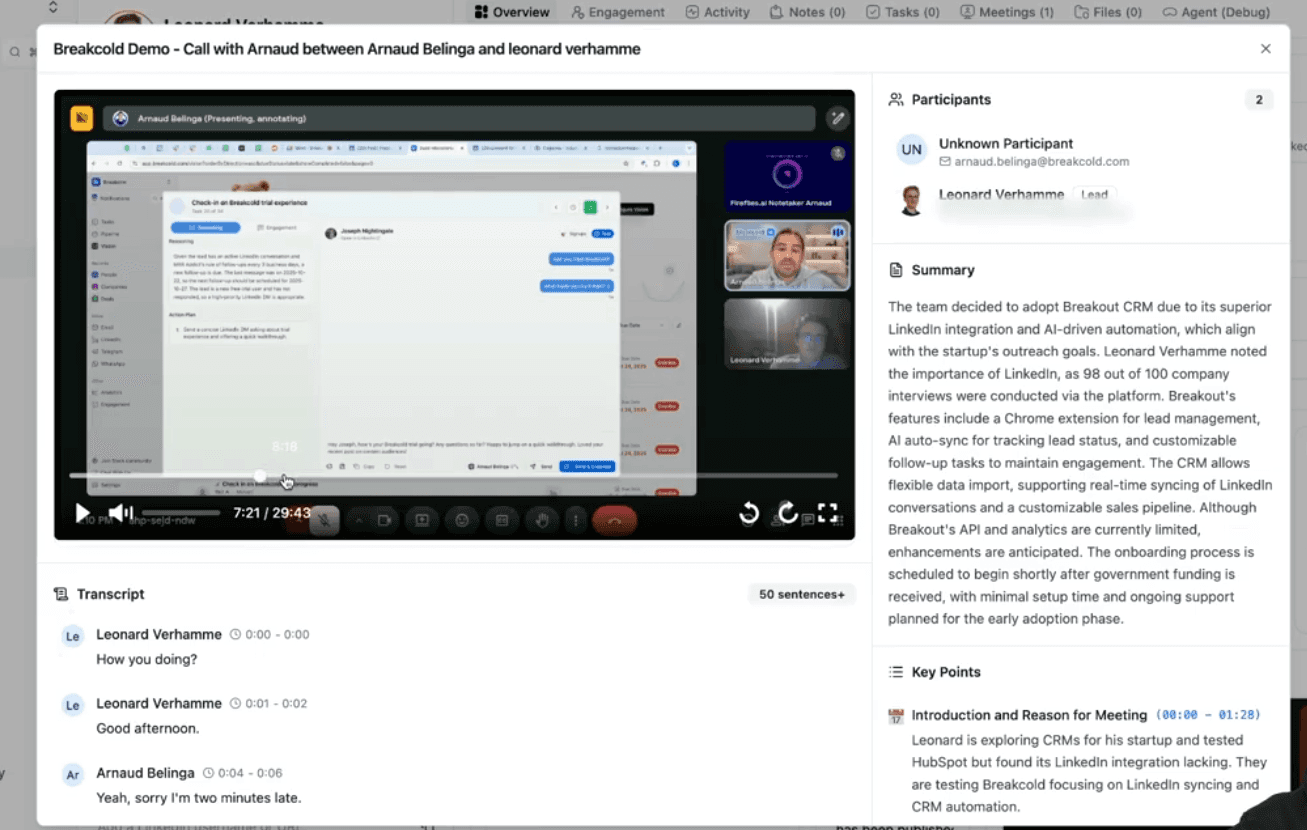Viewport: 1307px width, 830px height.
Task: Click the Key Points list icon
Action: tap(896, 672)
